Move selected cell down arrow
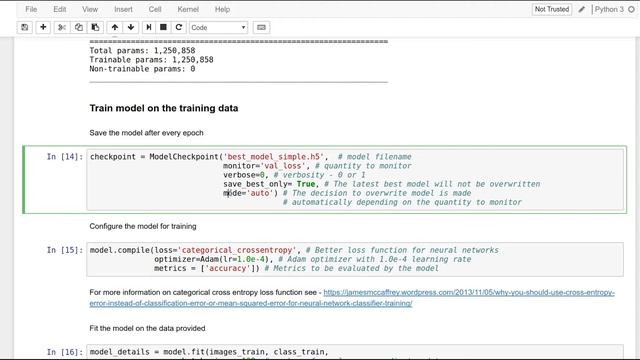This screenshot has width=640, height=360. [x=131, y=27]
